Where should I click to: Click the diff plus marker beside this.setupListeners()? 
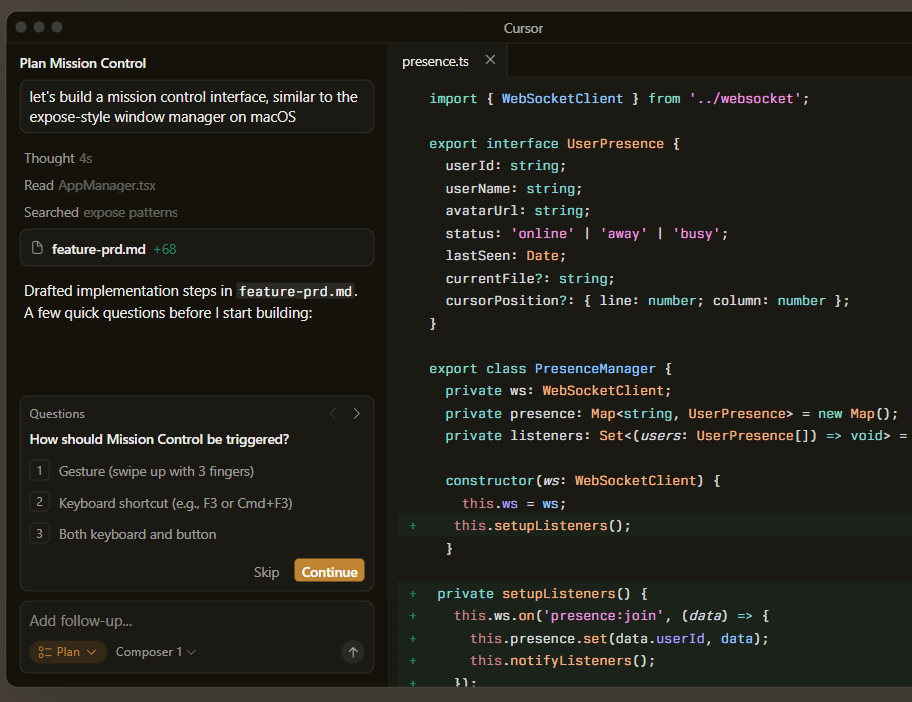[x=412, y=525]
